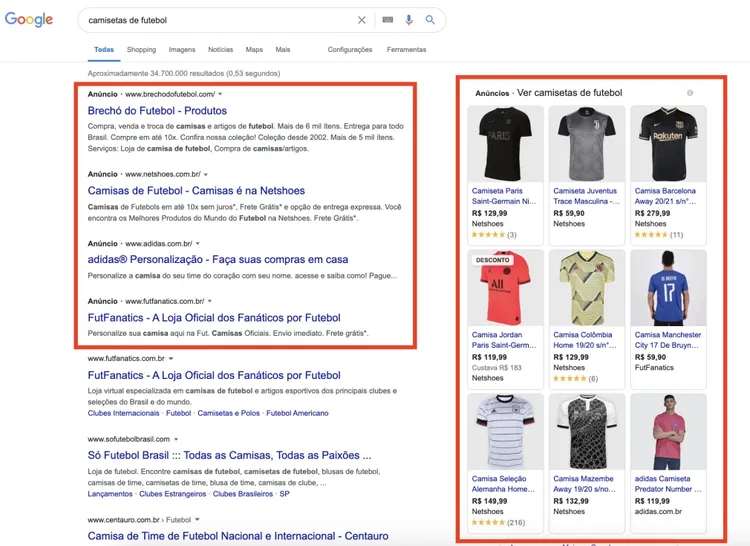The height and width of the screenshot is (546, 750).
Task: Open 'adidas® Personalização' ad link
Action: pos(218,260)
